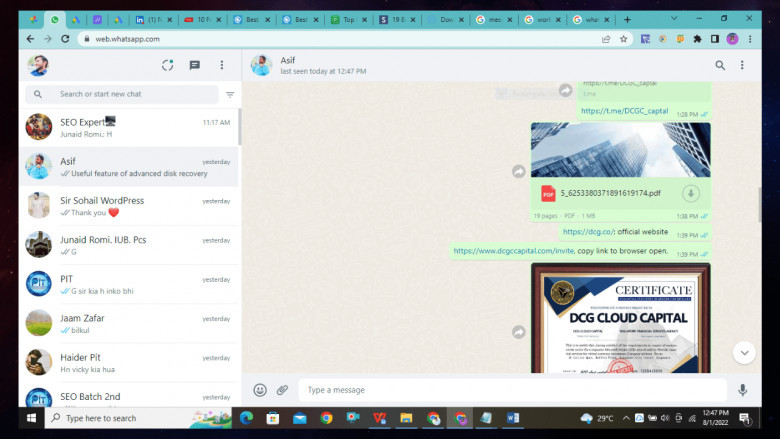Open Microsoft Word from the taskbar

tap(513, 418)
